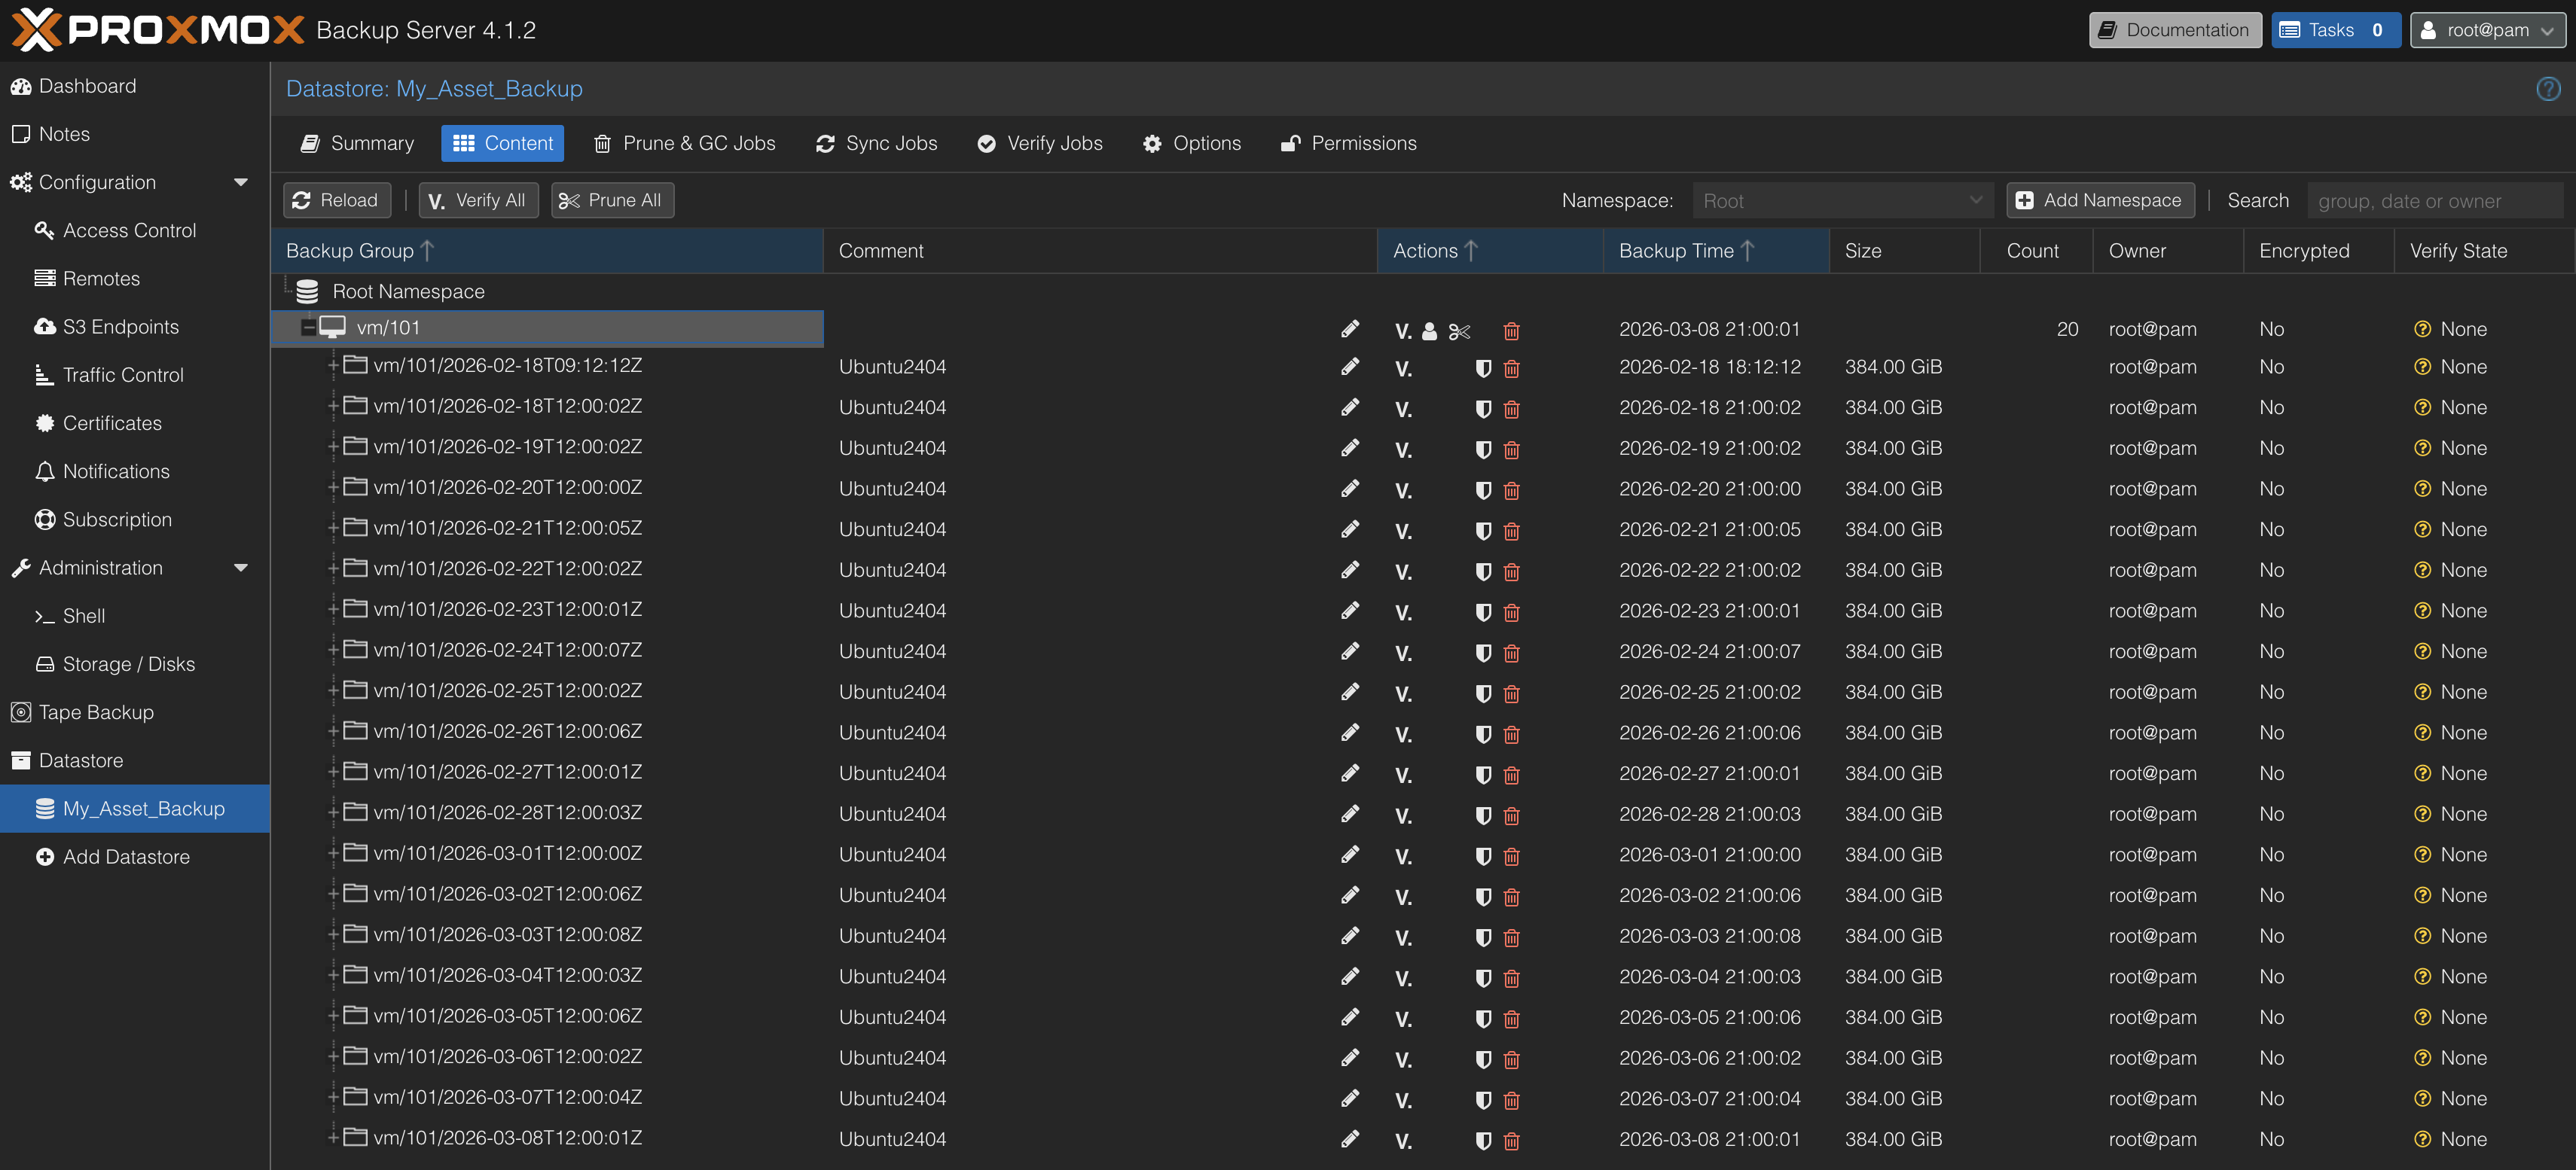
Task: Delete the 2026-02-18T09:12:12Z snapshot with the trash icon
Action: click(1511, 368)
